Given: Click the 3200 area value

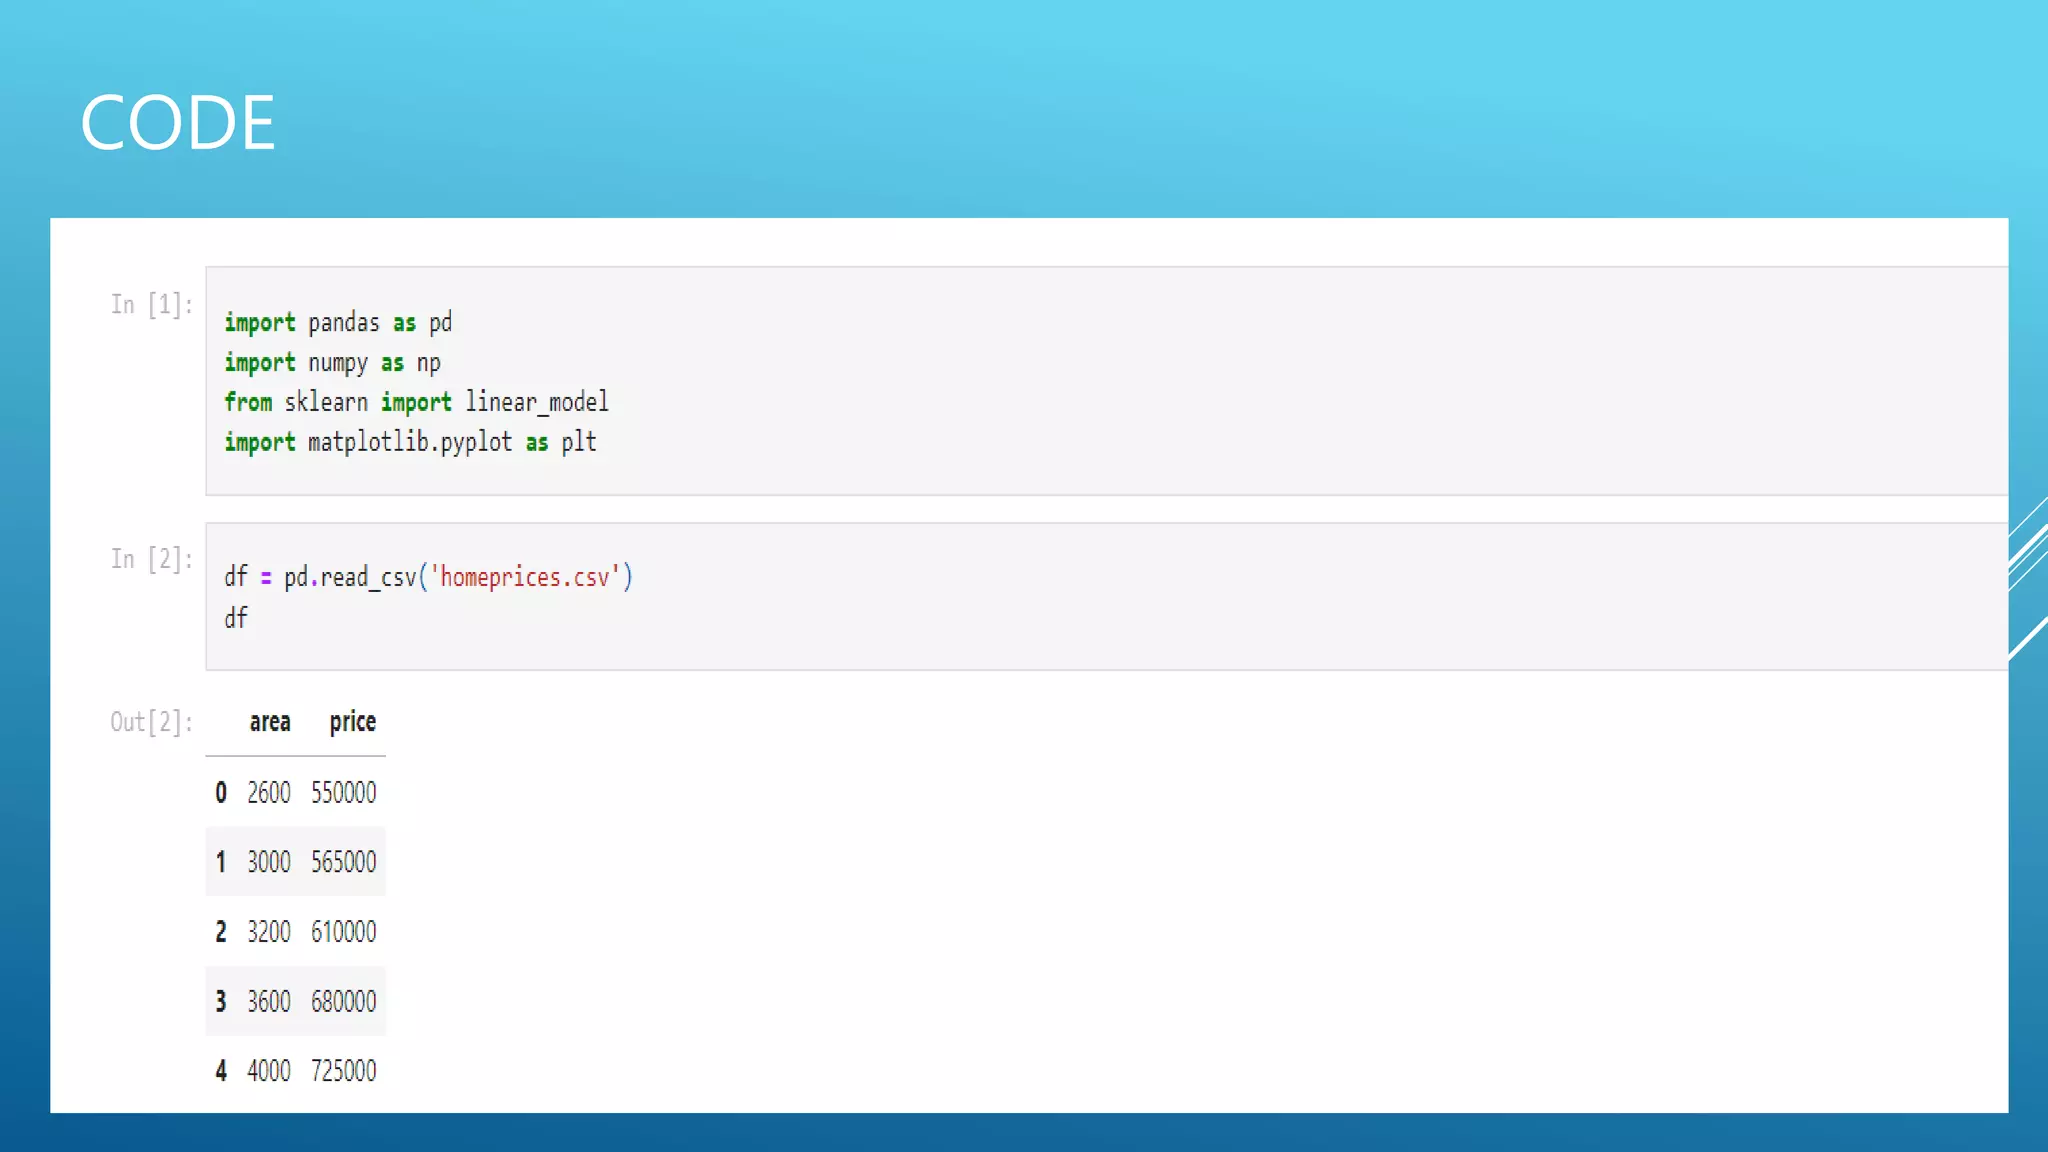Looking at the screenshot, I should (x=269, y=932).
